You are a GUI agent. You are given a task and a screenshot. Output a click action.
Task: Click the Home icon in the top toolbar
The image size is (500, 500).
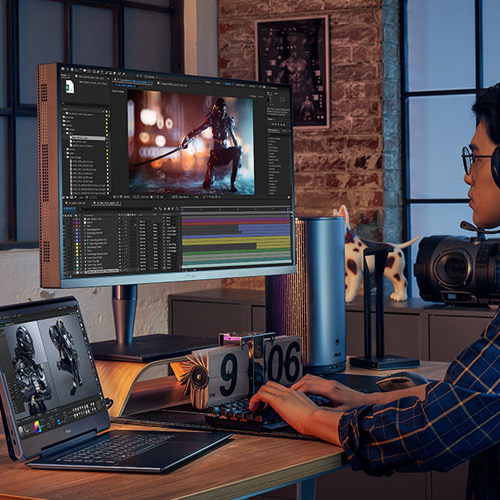click(62, 69)
